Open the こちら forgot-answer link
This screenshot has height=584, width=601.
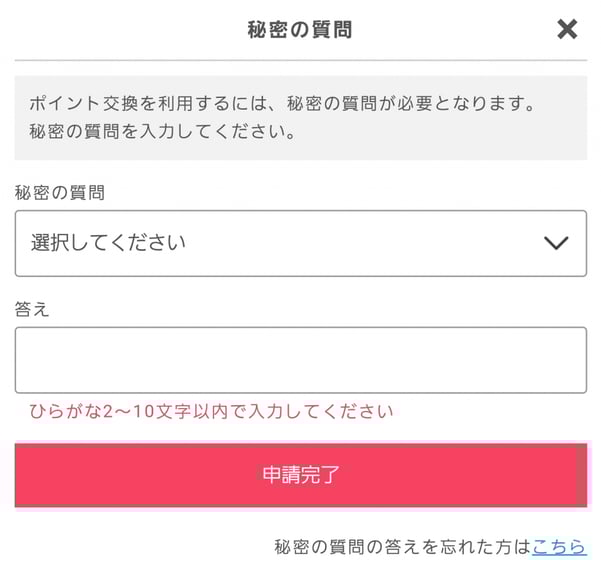pyautogui.click(x=559, y=547)
